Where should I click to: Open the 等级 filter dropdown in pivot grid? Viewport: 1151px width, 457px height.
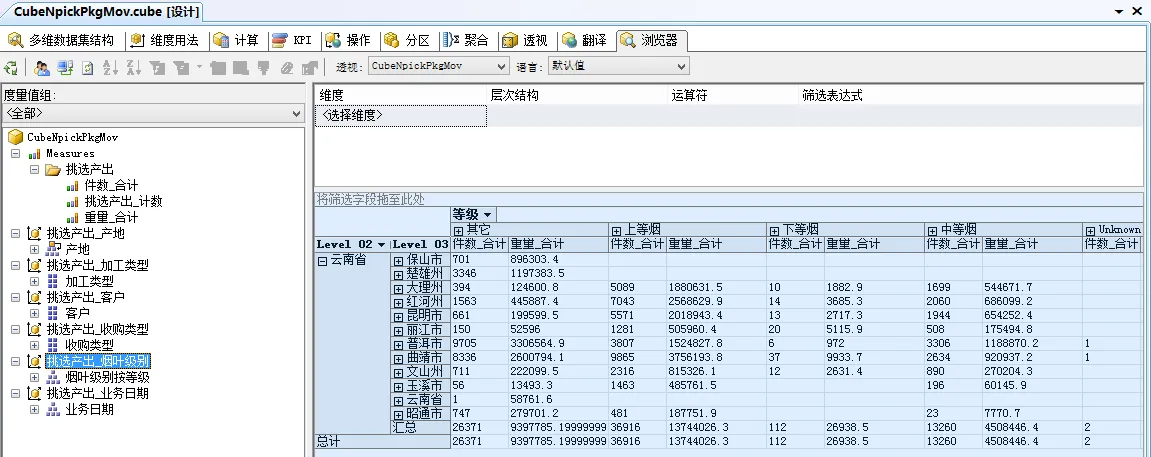pos(487,214)
